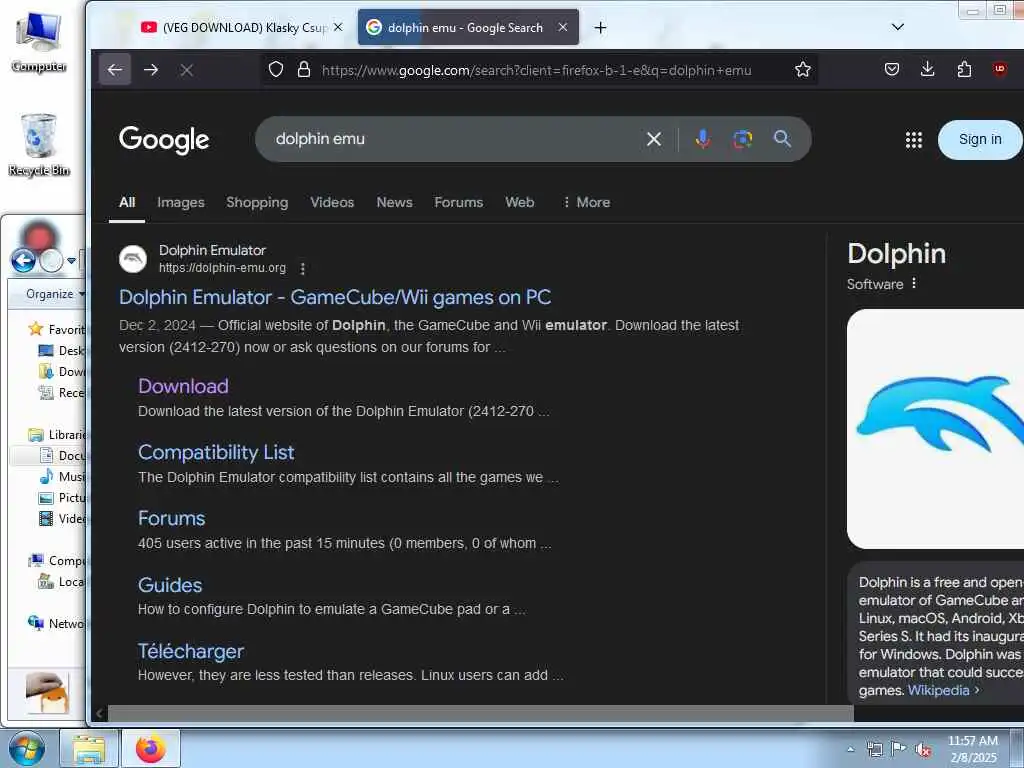
Task: Submit search with magnifier icon
Action: 782,138
